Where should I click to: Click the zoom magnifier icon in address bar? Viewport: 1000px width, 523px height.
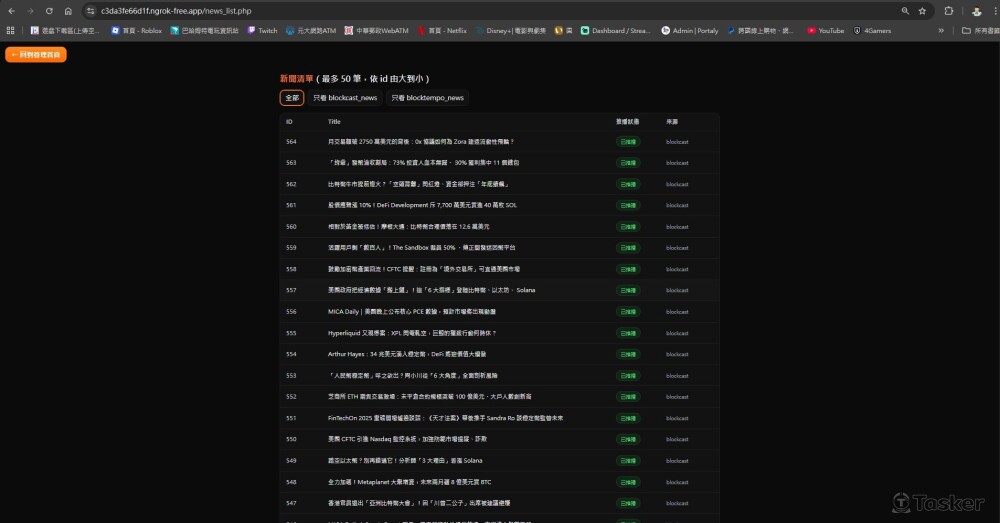pos(904,10)
